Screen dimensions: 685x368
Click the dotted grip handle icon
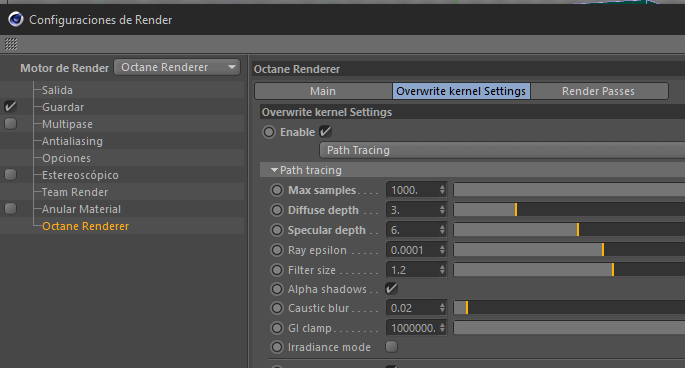tap(11, 44)
